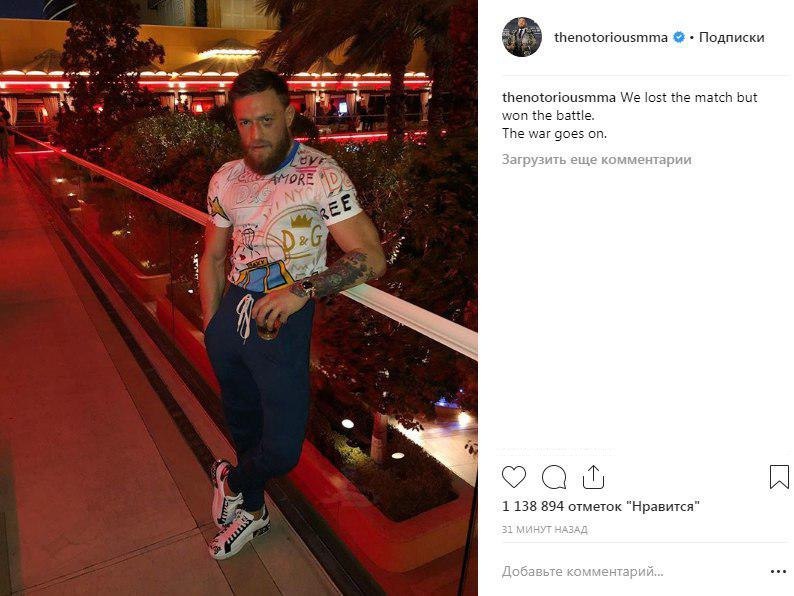View the 1 138 894 likes list
The height and width of the screenshot is (596, 794).
click(x=601, y=506)
